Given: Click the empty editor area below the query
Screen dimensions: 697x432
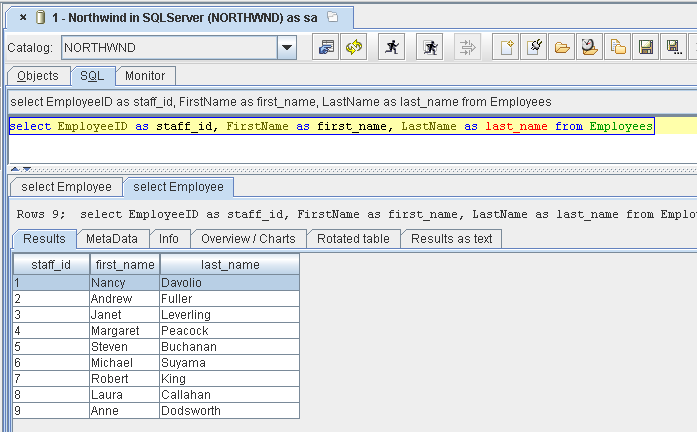Looking at the screenshot, I should tap(351, 149).
